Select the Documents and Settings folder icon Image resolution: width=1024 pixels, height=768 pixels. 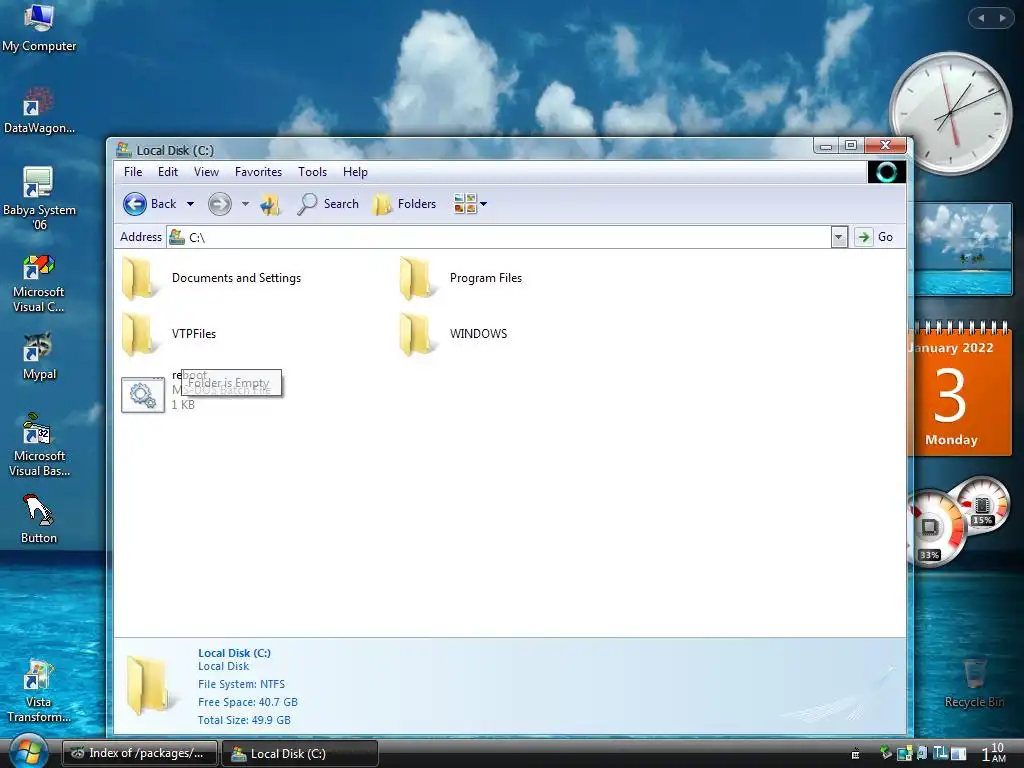[x=138, y=278]
